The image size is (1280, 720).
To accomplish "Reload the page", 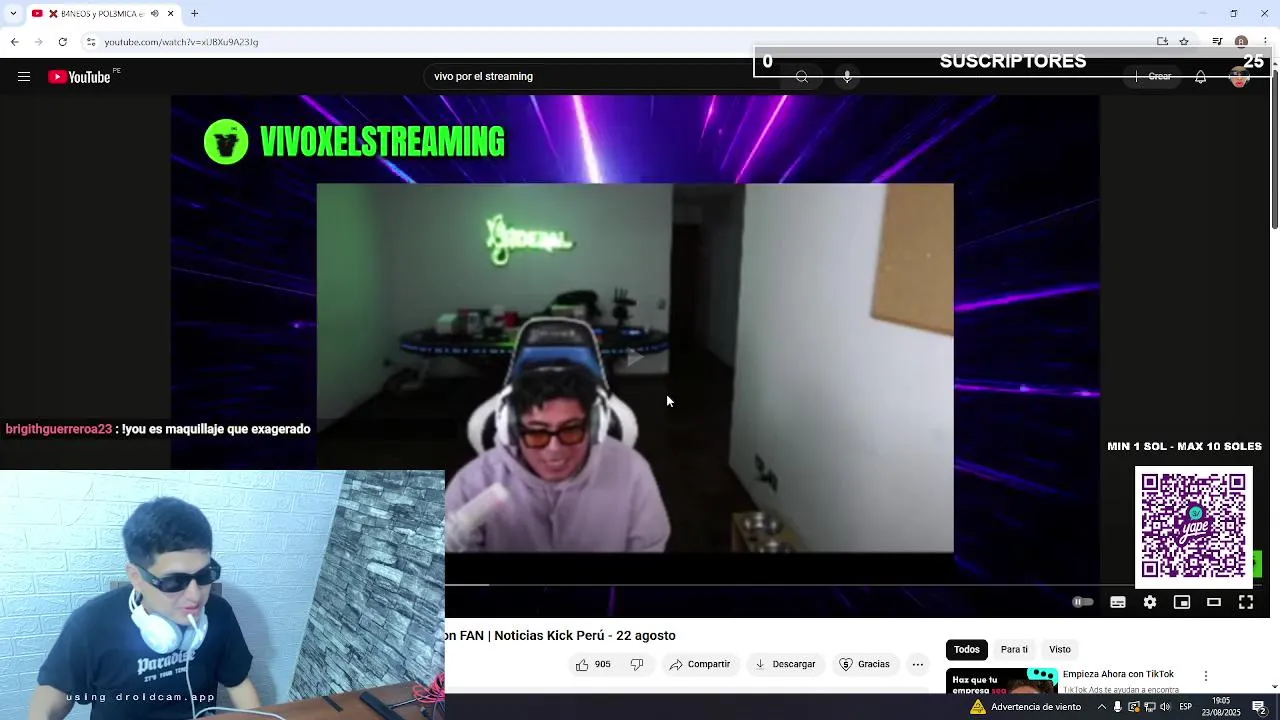I will click(x=62, y=42).
